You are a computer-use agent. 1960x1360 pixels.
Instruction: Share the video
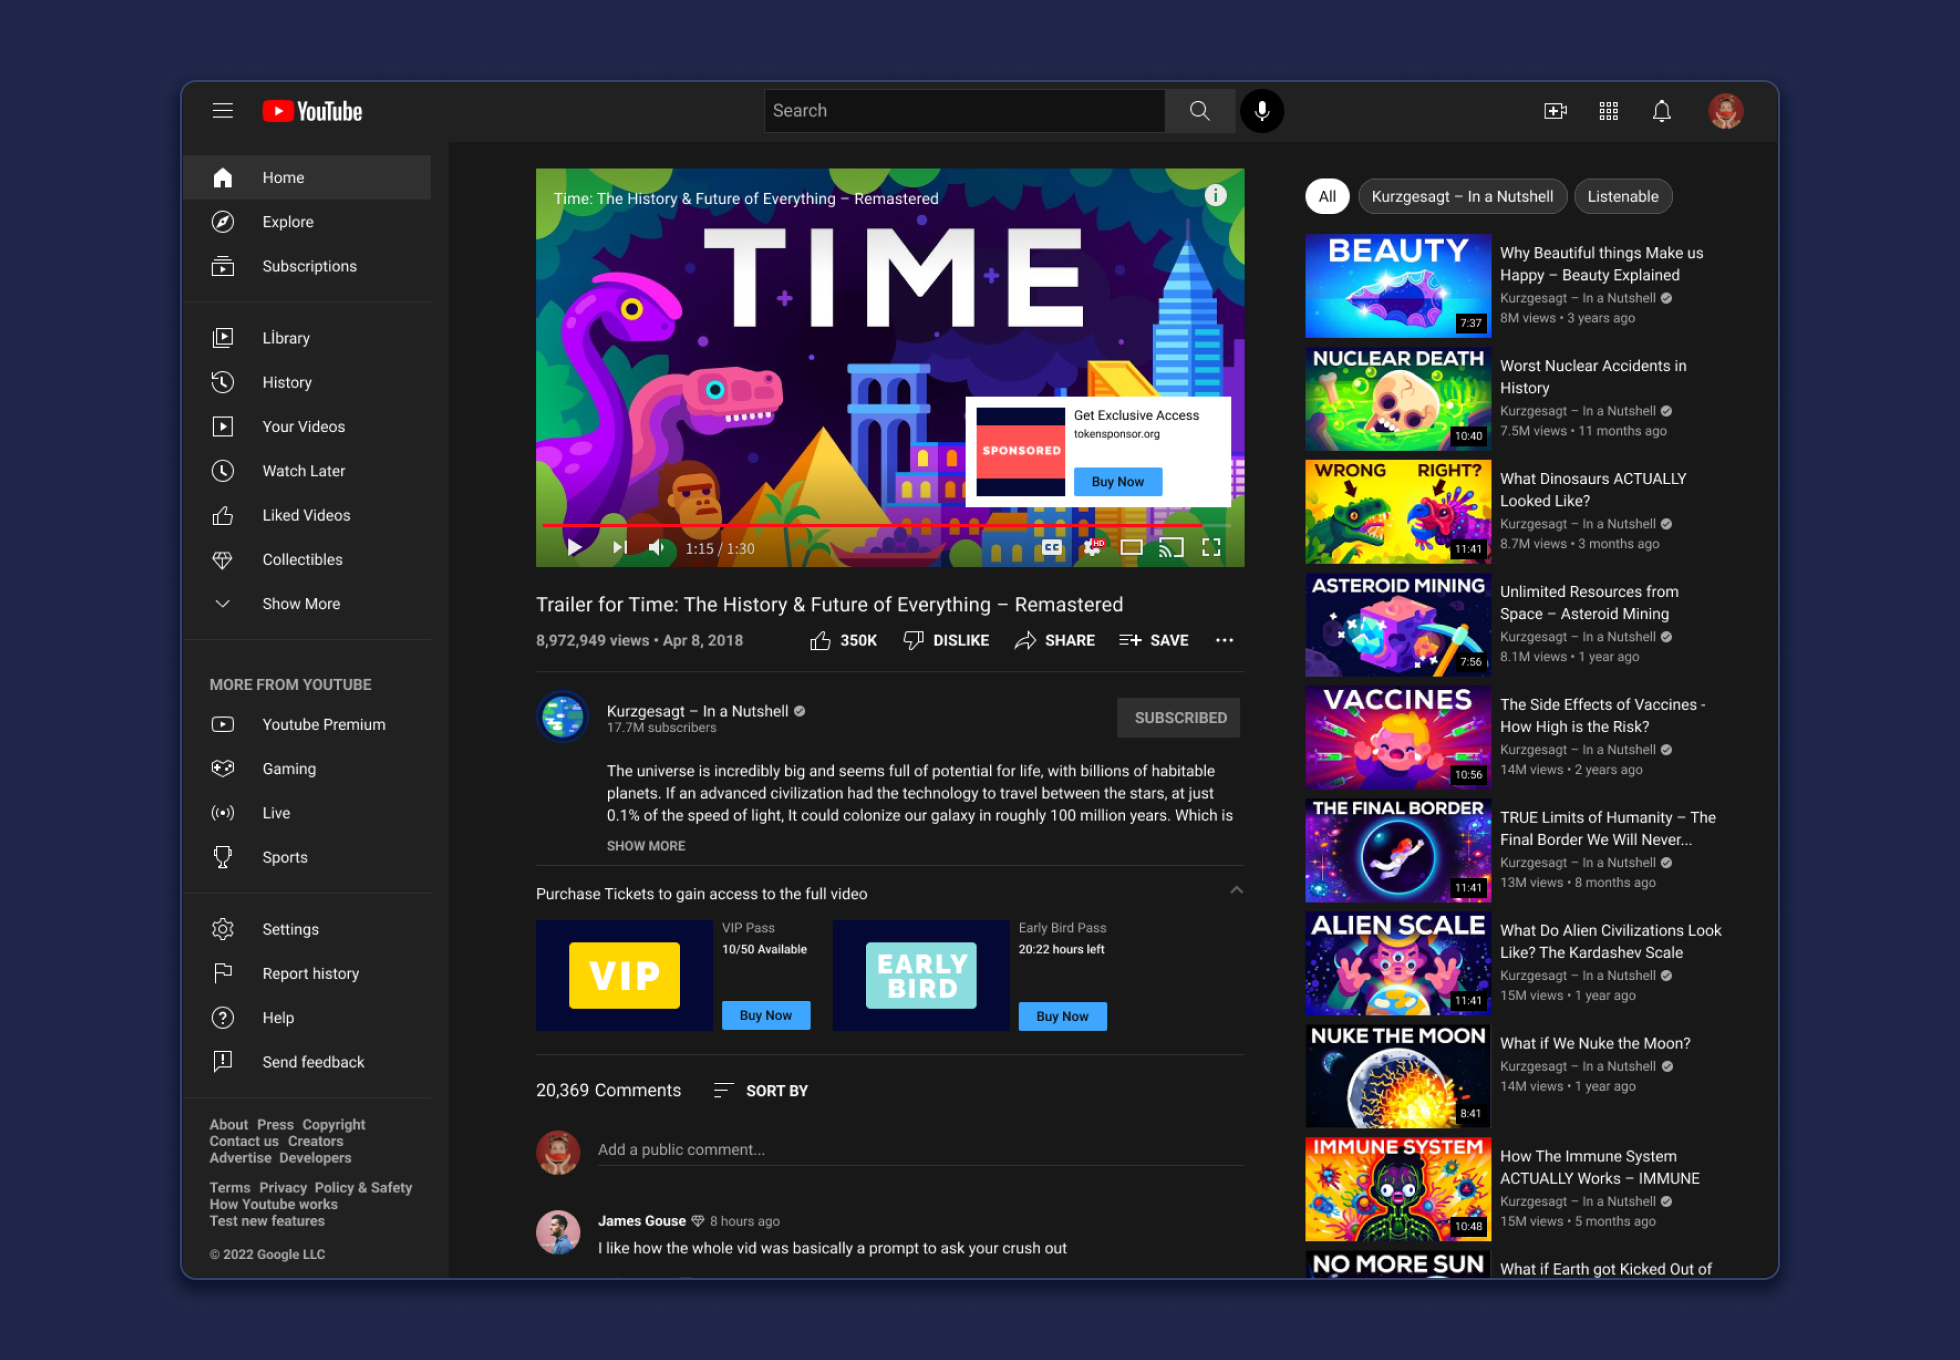pyautogui.click(x=1054, y=641)
